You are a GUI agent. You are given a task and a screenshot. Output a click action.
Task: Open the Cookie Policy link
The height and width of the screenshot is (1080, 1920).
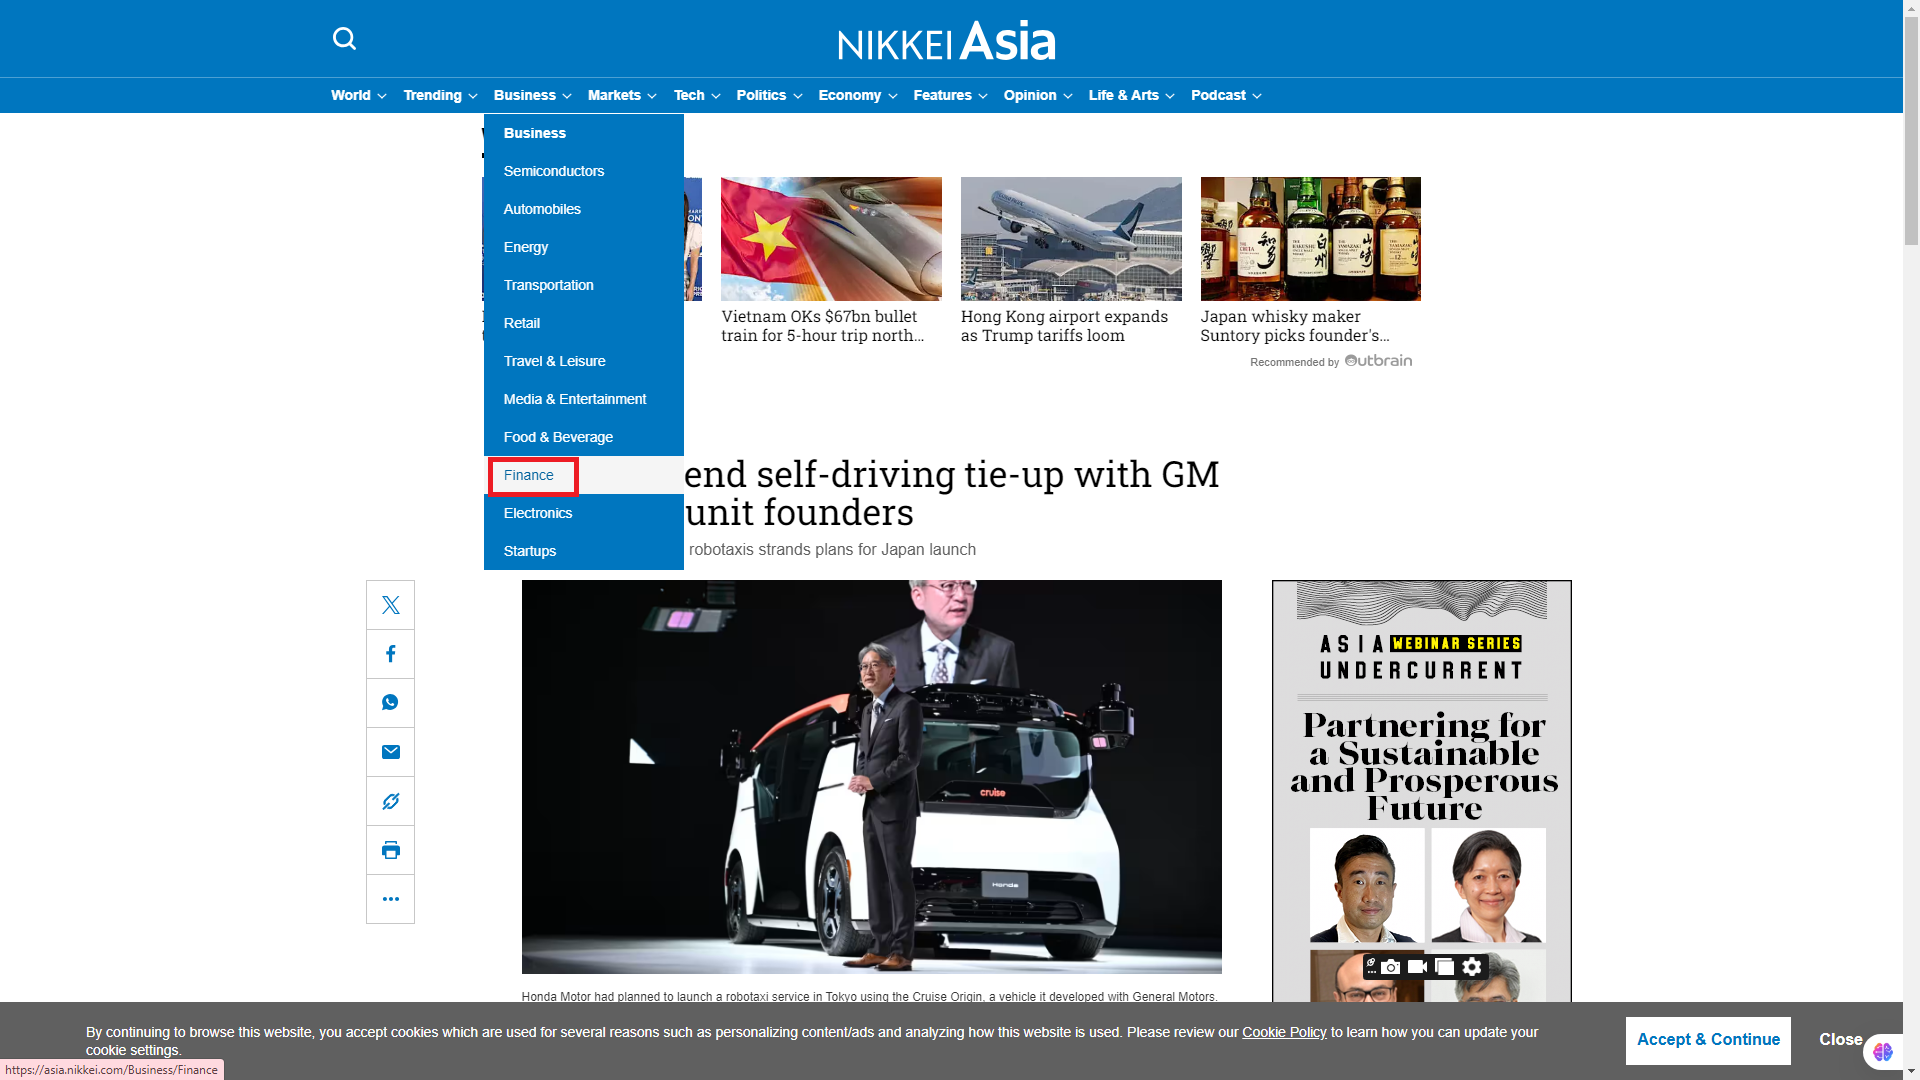(1284, 1032)
